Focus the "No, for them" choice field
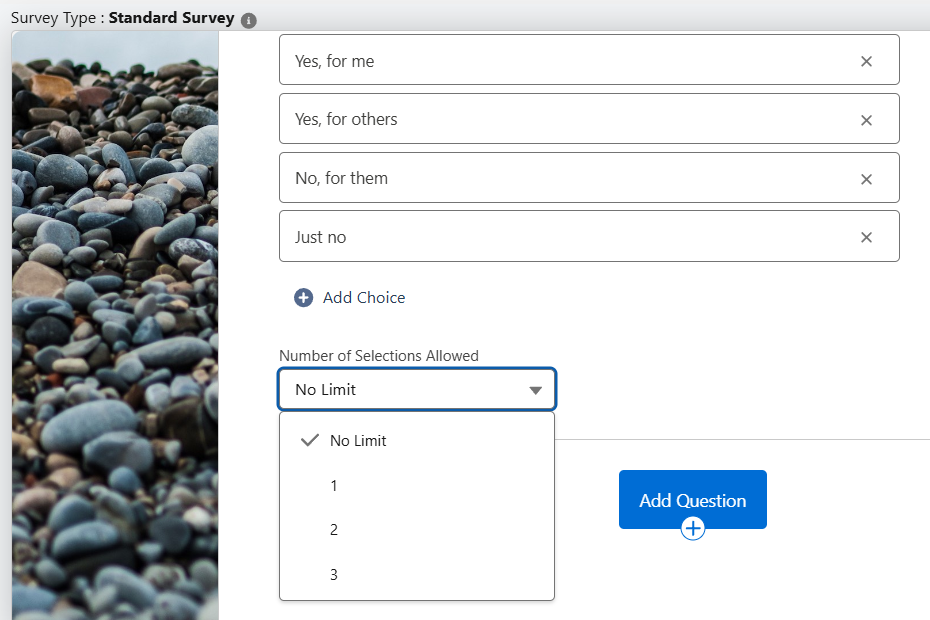The image size is (930, 620). 560,179
